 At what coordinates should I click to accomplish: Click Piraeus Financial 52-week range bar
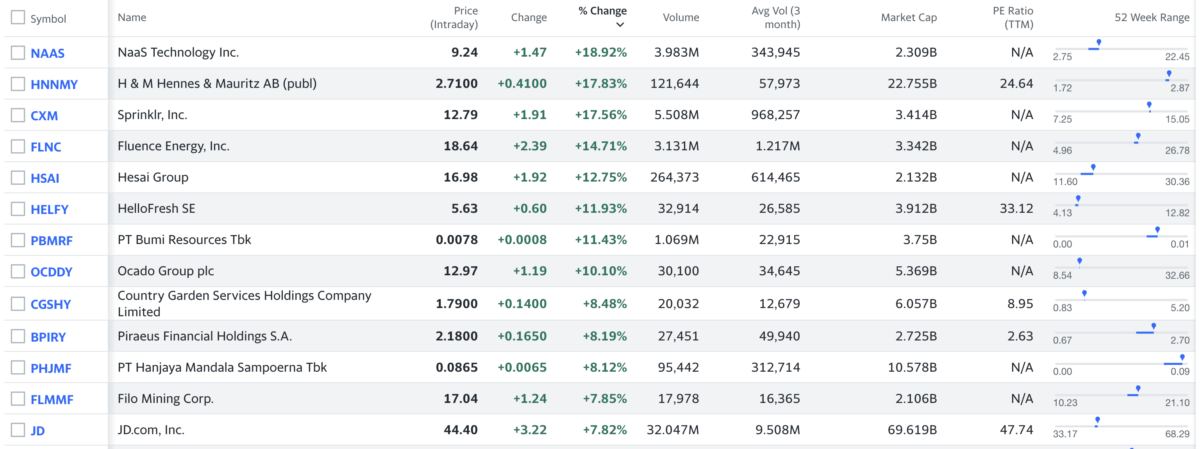1121,332
